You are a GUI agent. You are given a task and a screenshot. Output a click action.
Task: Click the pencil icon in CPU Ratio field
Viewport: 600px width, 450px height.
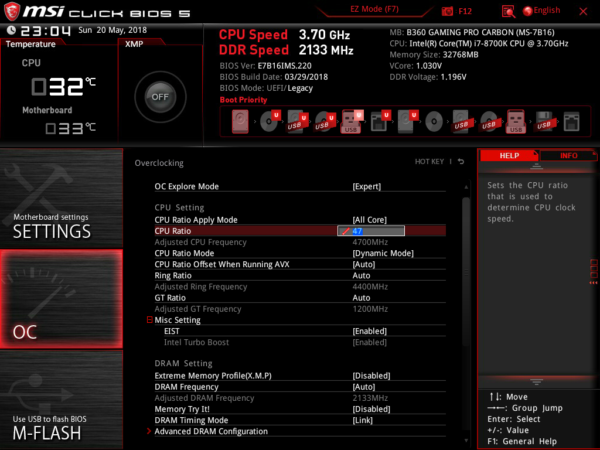(346, 231)
